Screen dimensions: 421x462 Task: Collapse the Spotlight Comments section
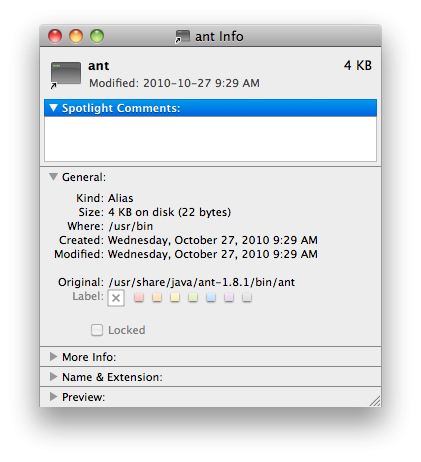(x=53, y=108)
